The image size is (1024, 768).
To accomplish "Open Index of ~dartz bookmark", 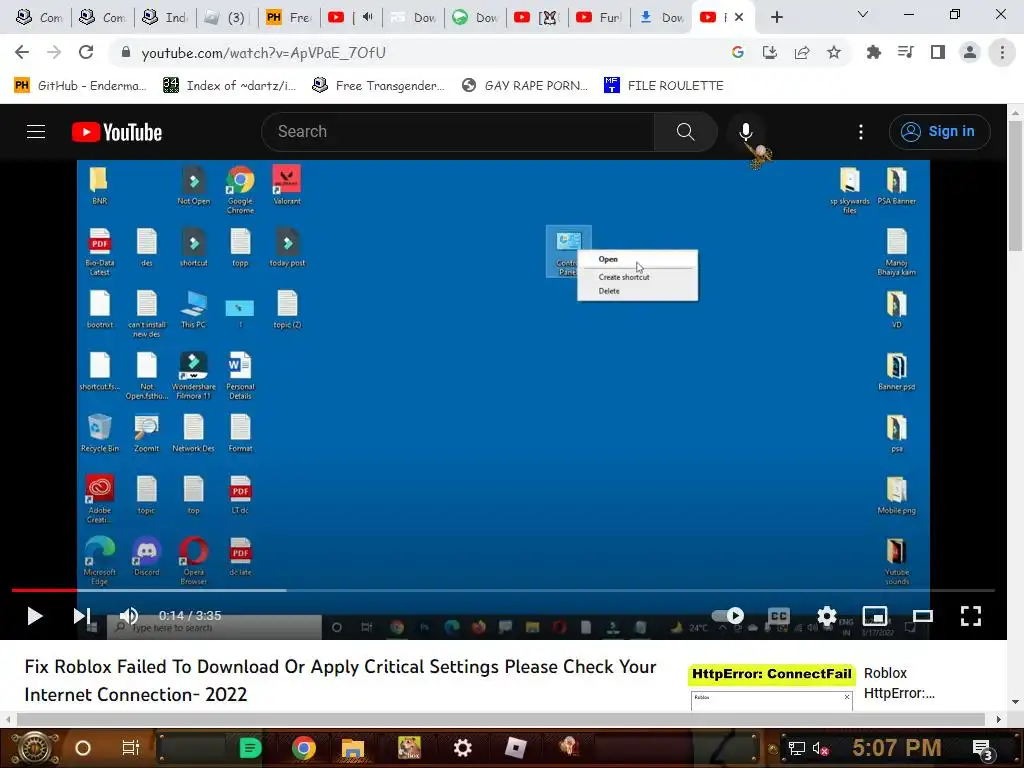I will coord(229,86).
